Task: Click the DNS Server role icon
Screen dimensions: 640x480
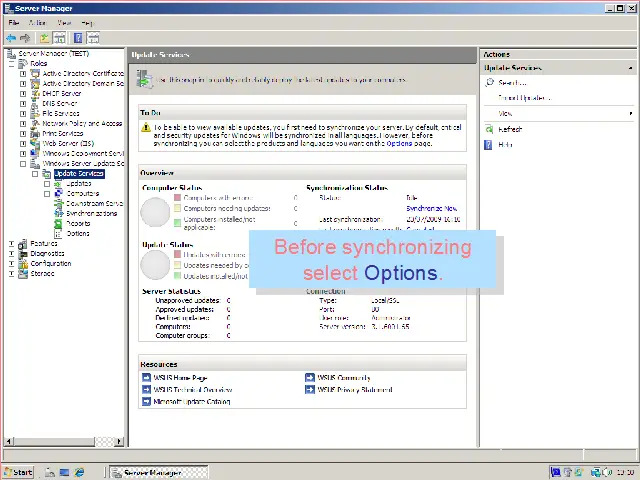Action: point(35,104)
